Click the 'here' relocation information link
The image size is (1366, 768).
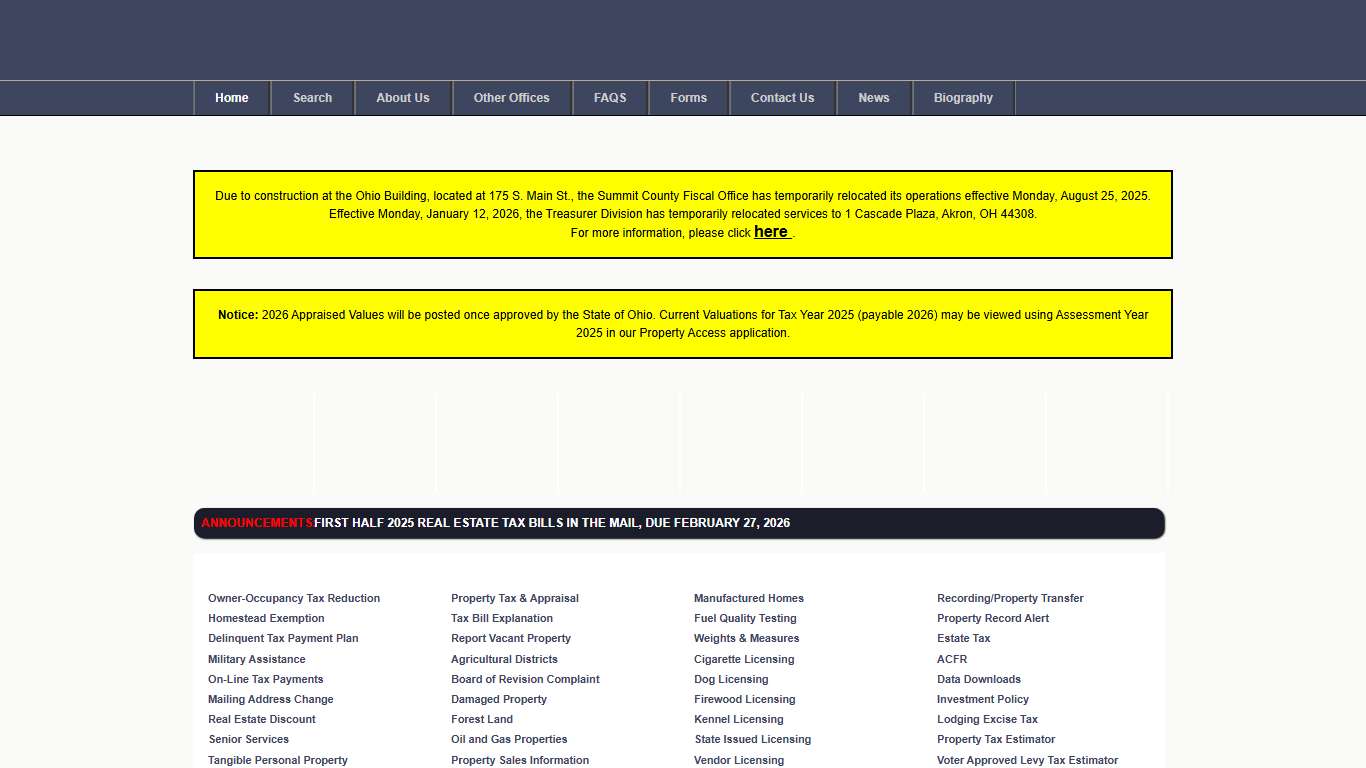click(x=771, y=232)
